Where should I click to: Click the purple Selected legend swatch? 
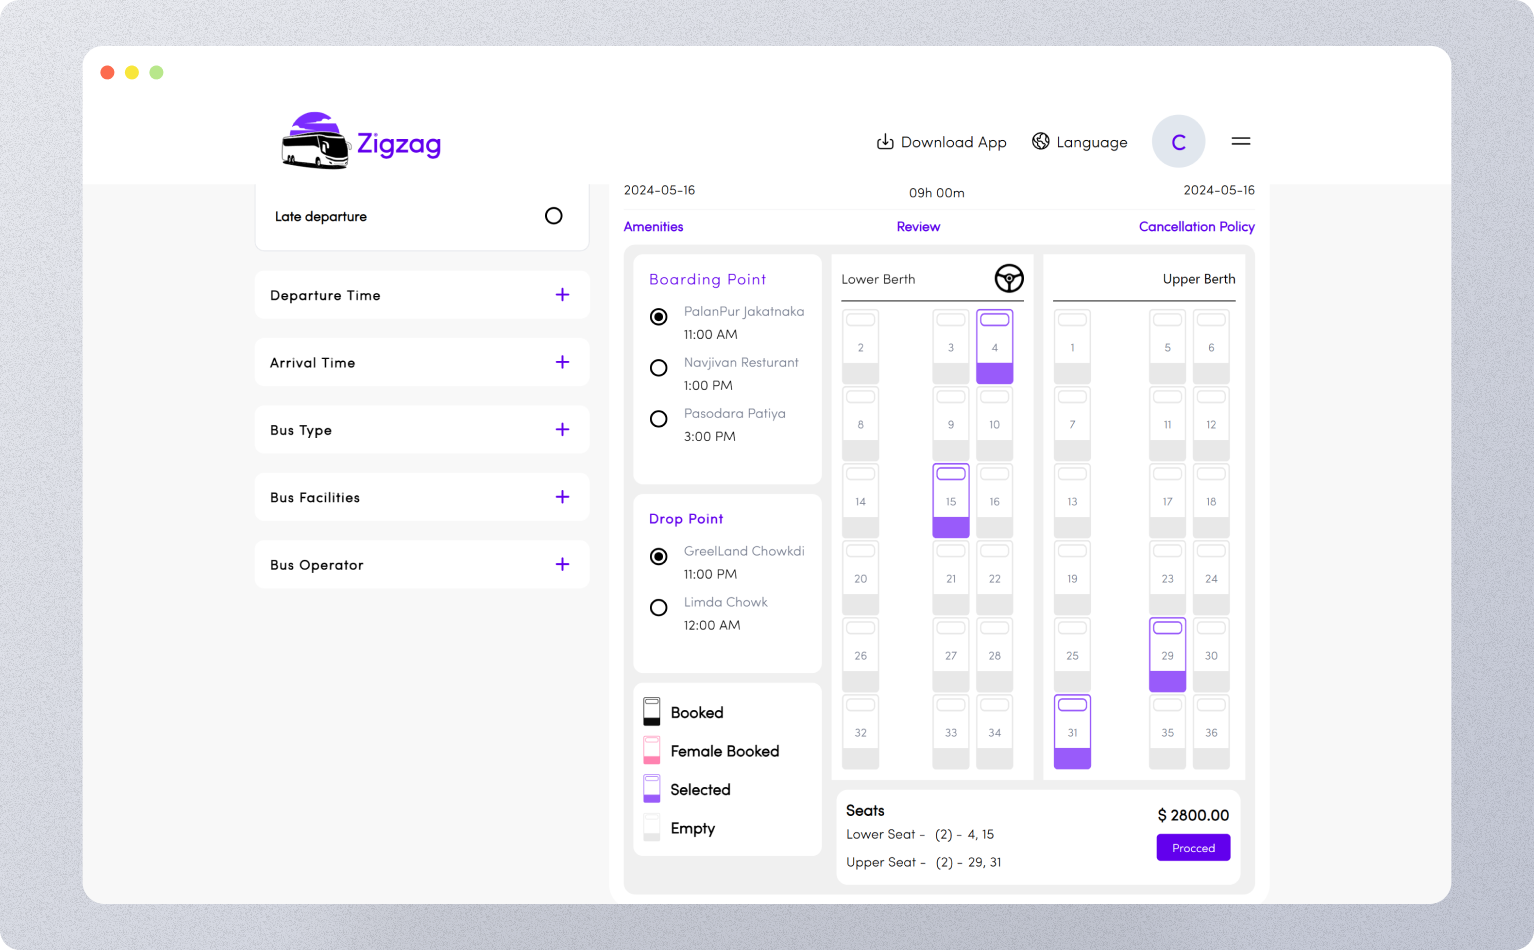pyautogui.click(x=652, y=789)
